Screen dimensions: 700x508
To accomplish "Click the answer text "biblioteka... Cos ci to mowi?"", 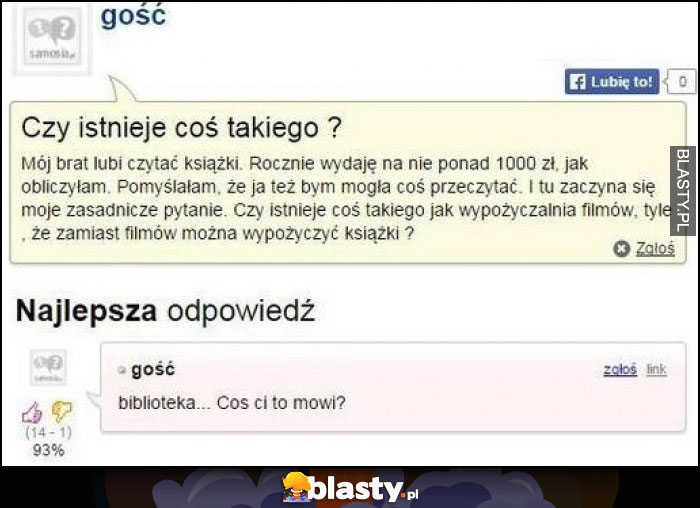I will coord(232,403).
